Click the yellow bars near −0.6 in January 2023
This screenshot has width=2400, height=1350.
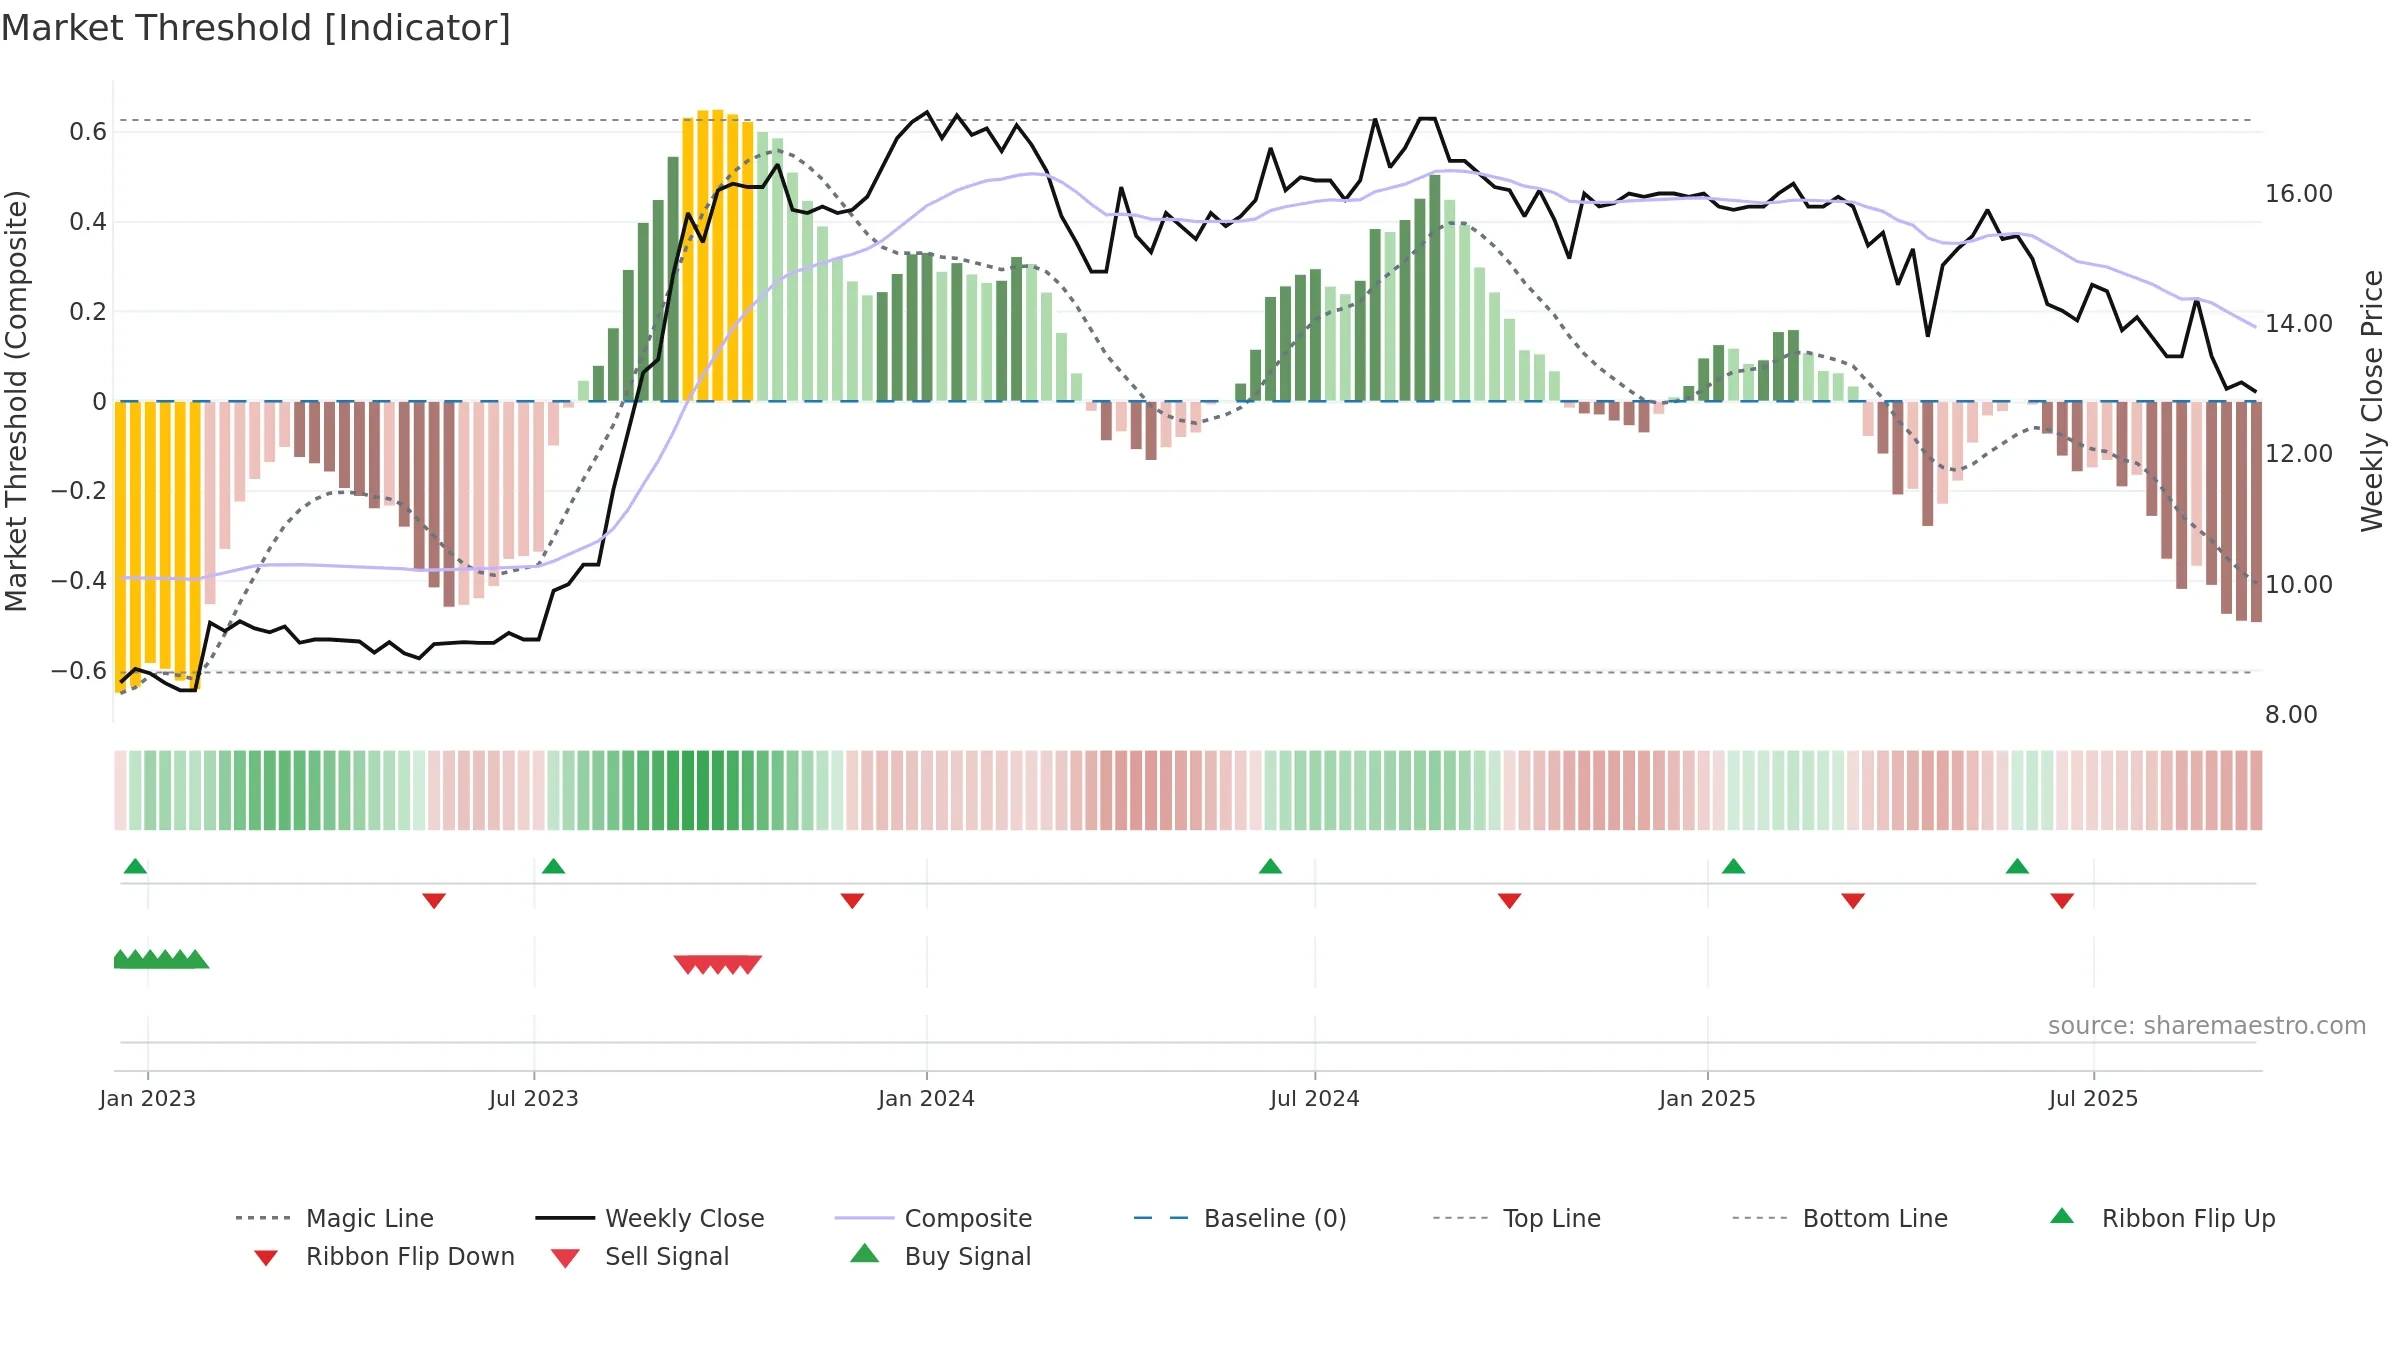pos(158,545)
